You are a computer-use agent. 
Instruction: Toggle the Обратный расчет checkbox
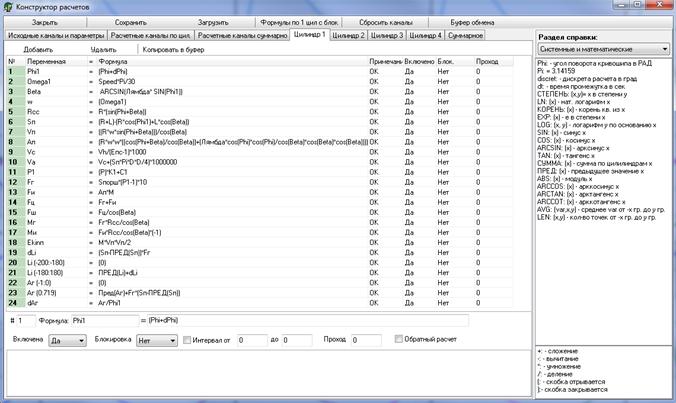click(398, 339)
